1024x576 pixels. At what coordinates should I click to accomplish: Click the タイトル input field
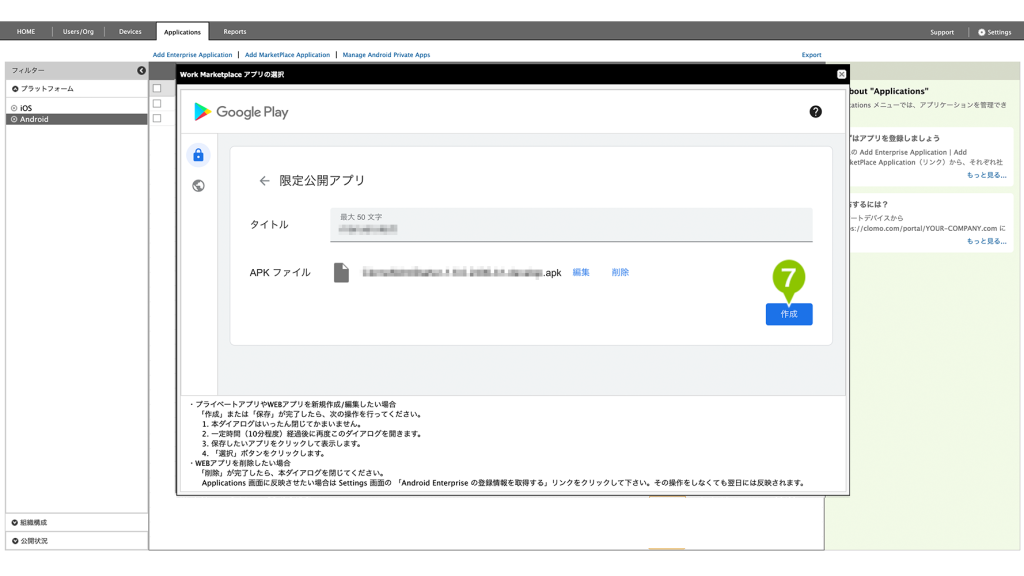(x=571, y=225)
